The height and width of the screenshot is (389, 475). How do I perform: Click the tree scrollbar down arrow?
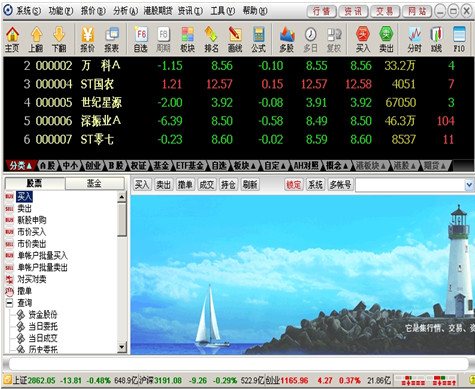pos(122,348)
